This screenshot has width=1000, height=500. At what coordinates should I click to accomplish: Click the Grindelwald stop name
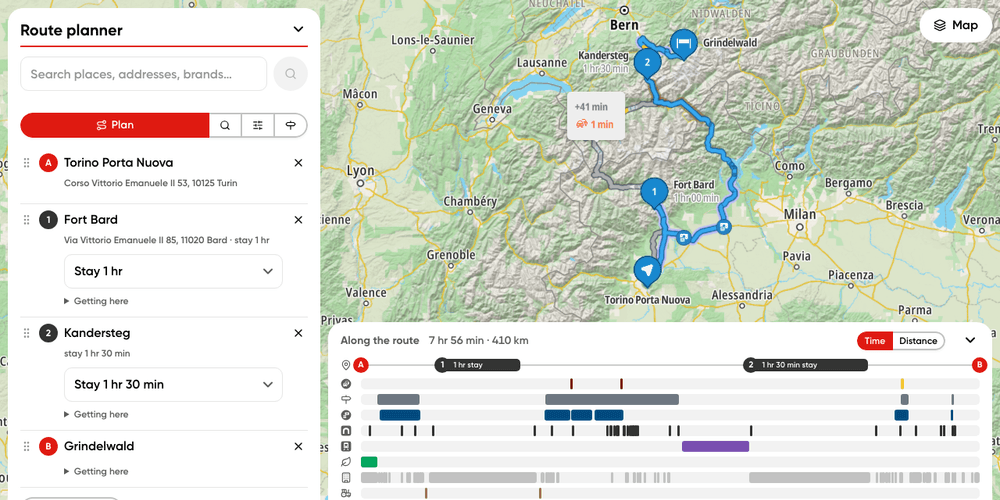[99, 446]
